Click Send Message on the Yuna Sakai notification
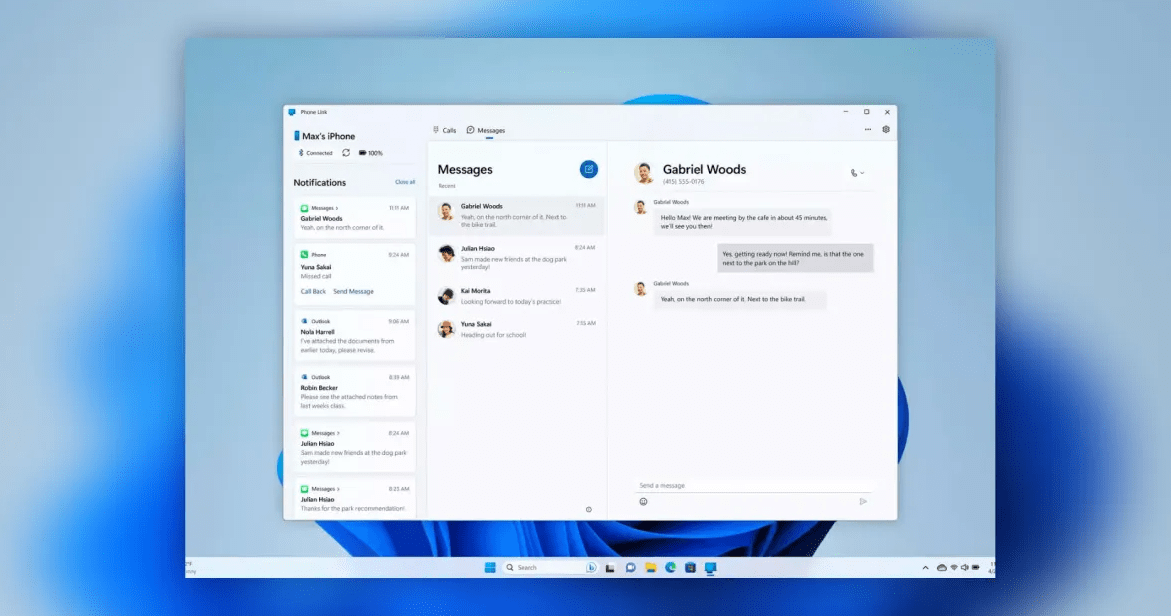1171x616 pixels. [353, 291]
